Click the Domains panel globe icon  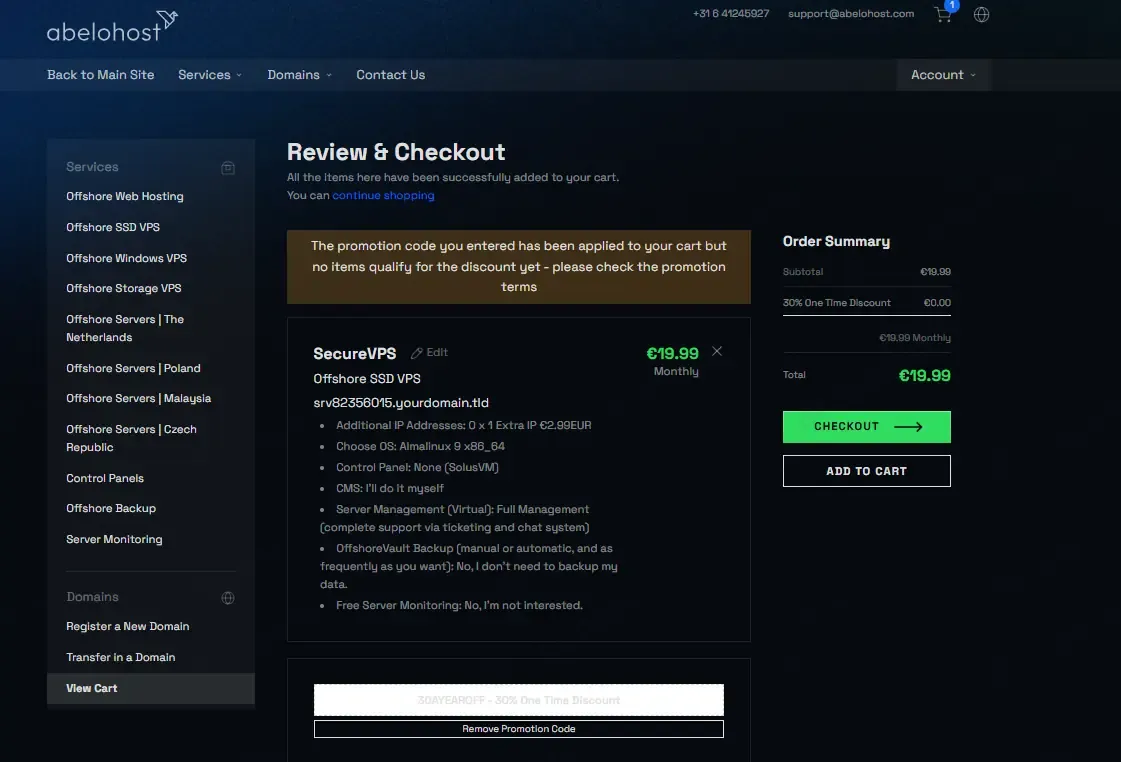pos(228,598)
